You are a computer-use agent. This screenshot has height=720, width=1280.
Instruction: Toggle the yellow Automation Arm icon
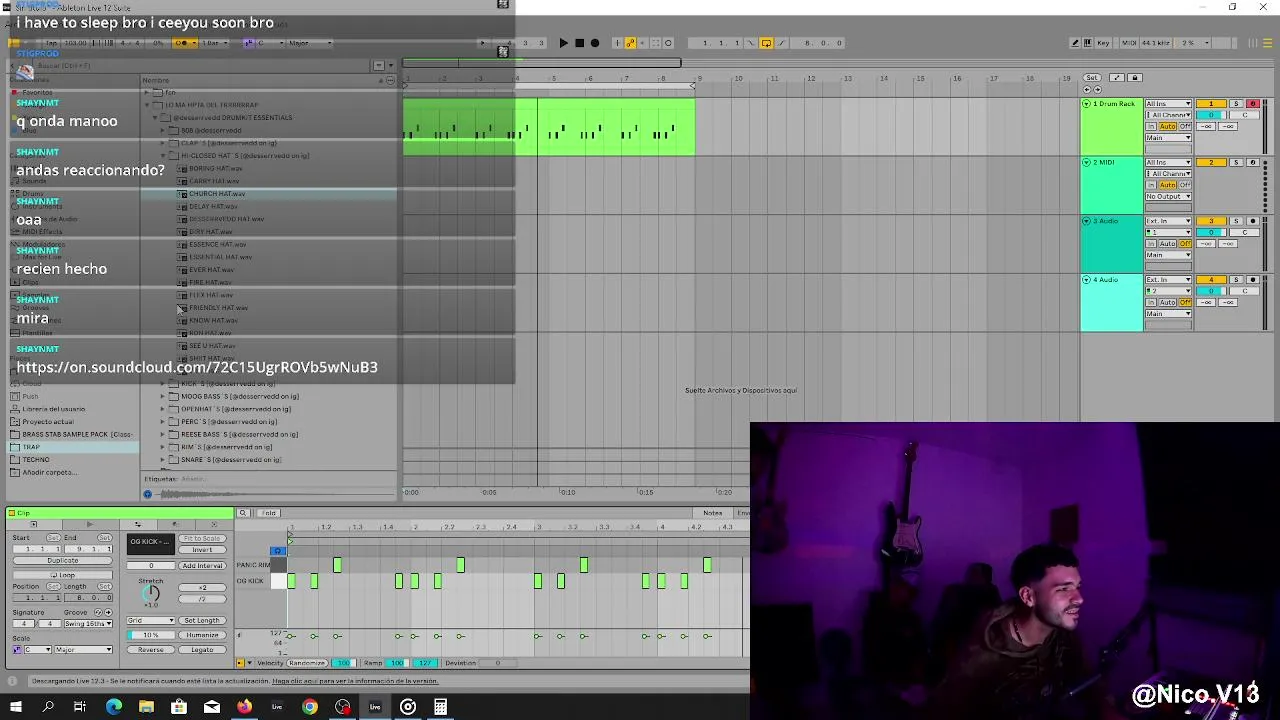point(630,43)
